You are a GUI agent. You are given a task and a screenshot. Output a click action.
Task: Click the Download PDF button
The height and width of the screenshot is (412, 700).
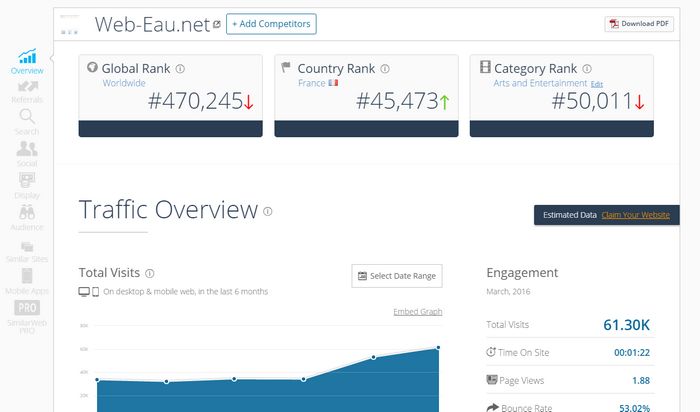coord(639,24)
